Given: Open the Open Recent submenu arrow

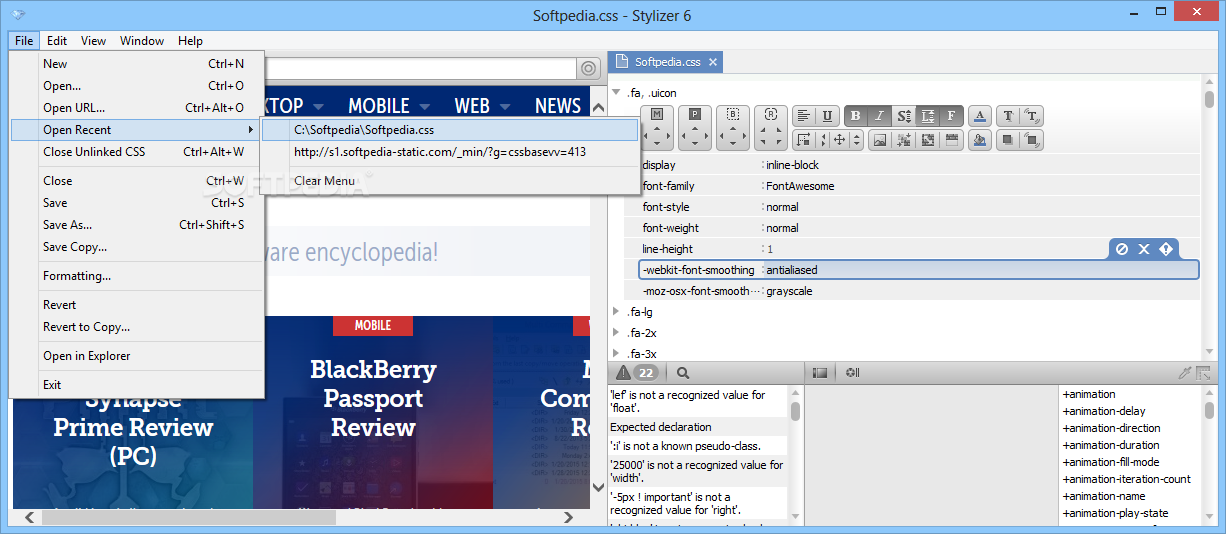Looking at the screenshot, I should tap(250, 130).
